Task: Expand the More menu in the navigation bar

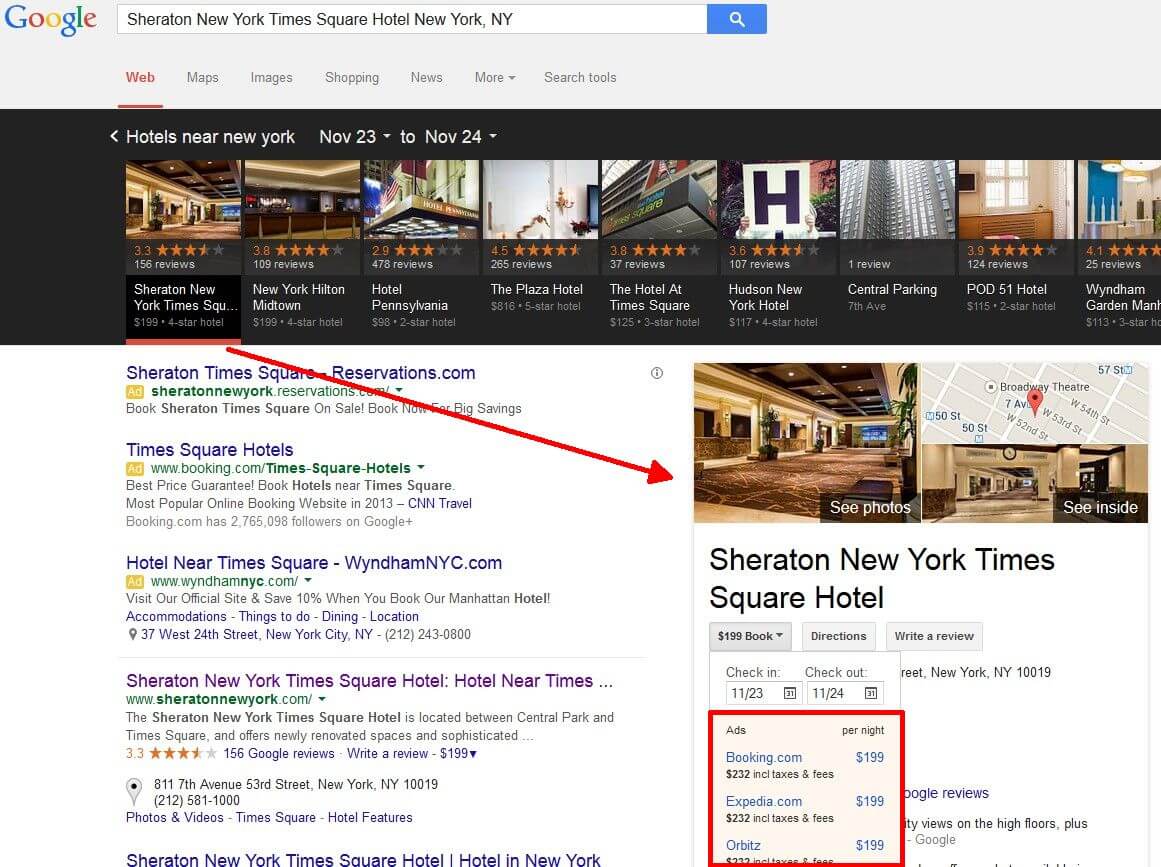Action: [x=494, y=77]
